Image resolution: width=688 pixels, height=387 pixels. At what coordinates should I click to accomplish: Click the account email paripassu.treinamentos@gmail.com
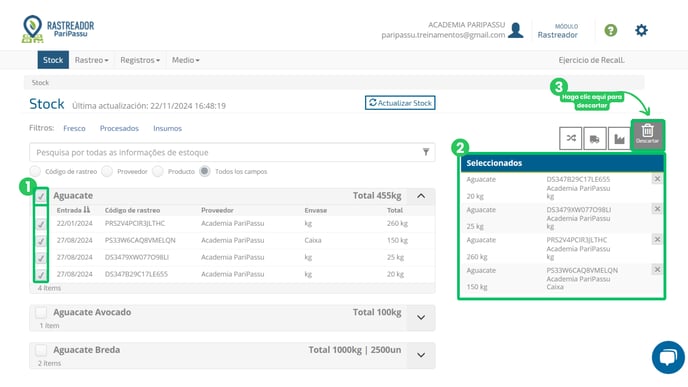[443, 35]
